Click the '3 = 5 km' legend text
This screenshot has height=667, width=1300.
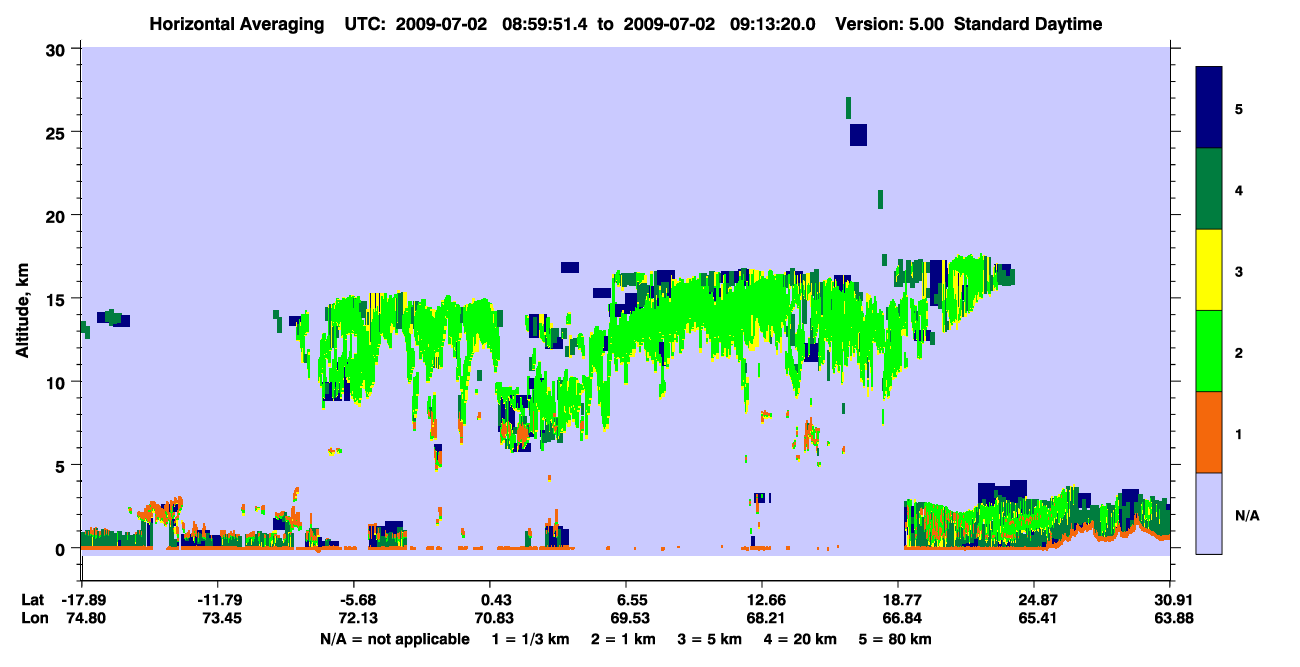(x=709, y=639)
